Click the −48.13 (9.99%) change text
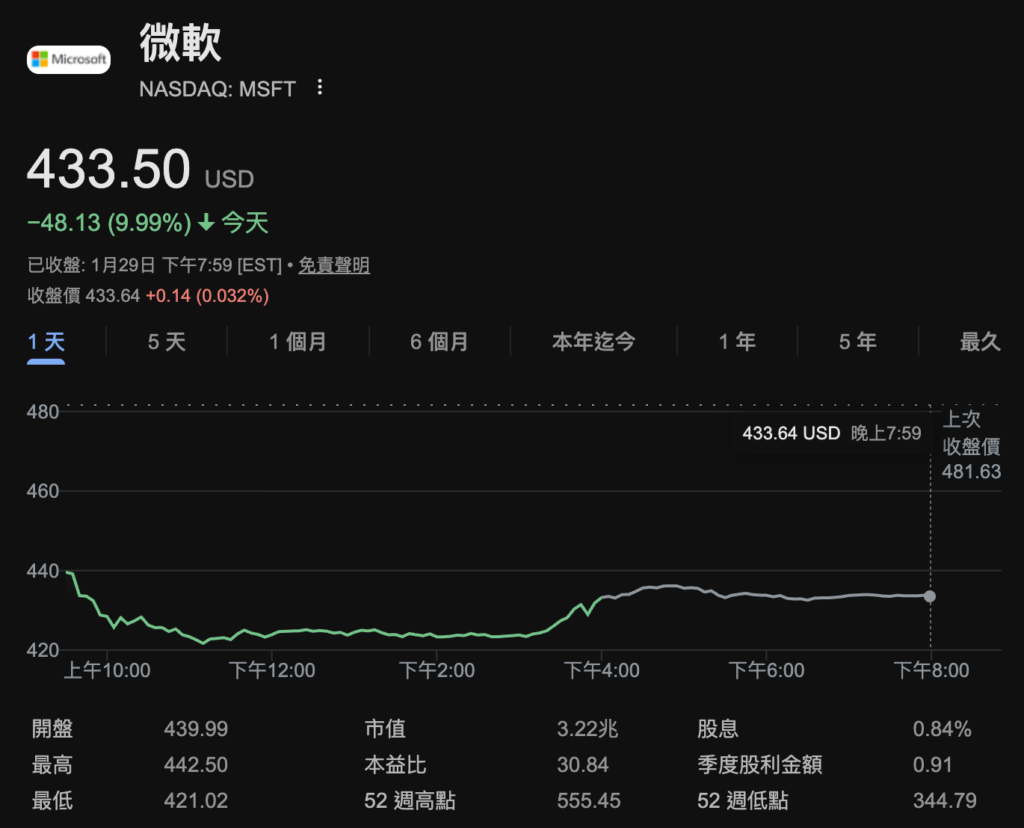 pyautogui.click(x=110, y=223)
